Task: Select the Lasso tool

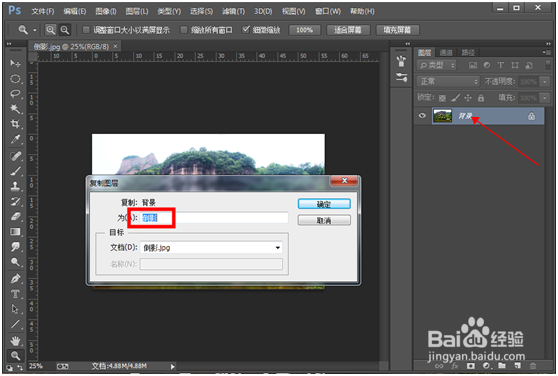Action: click(x=15, y=94)
